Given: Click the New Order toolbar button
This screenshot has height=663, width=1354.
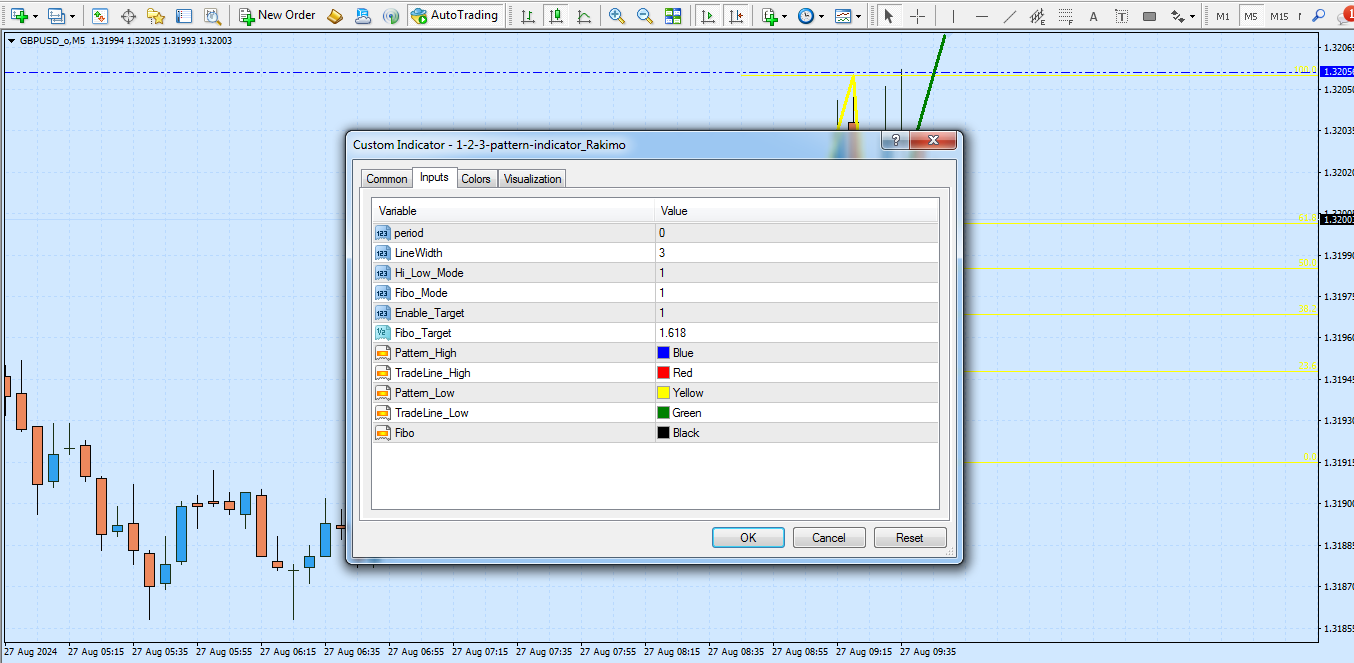Looking at the screenshot, I should tap(277, 16).
